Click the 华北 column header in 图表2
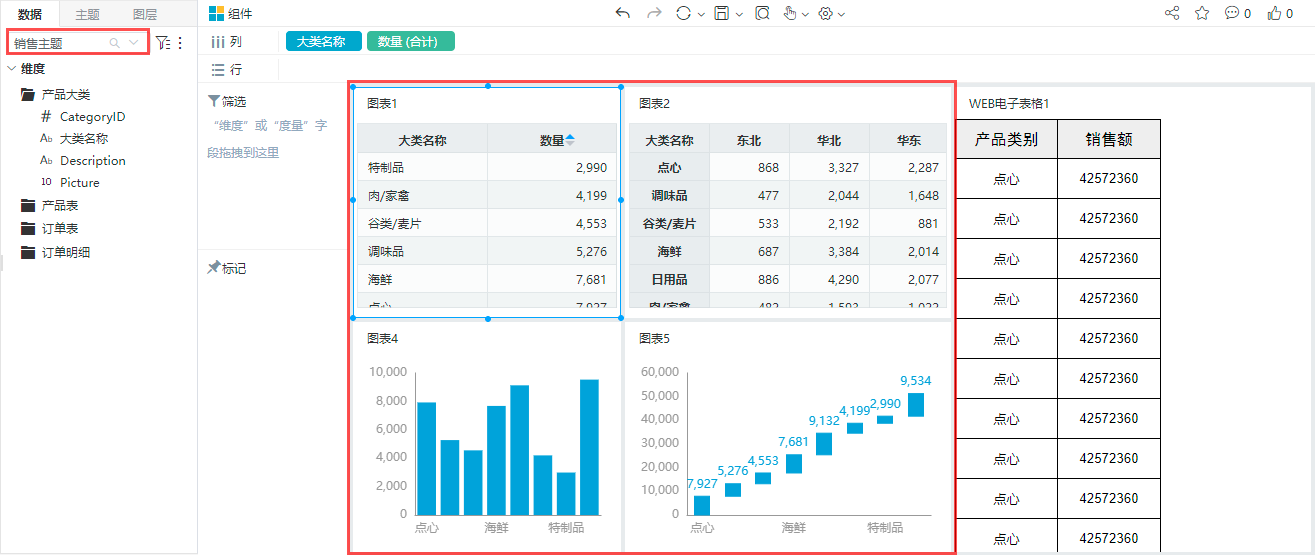 point(829,141)
